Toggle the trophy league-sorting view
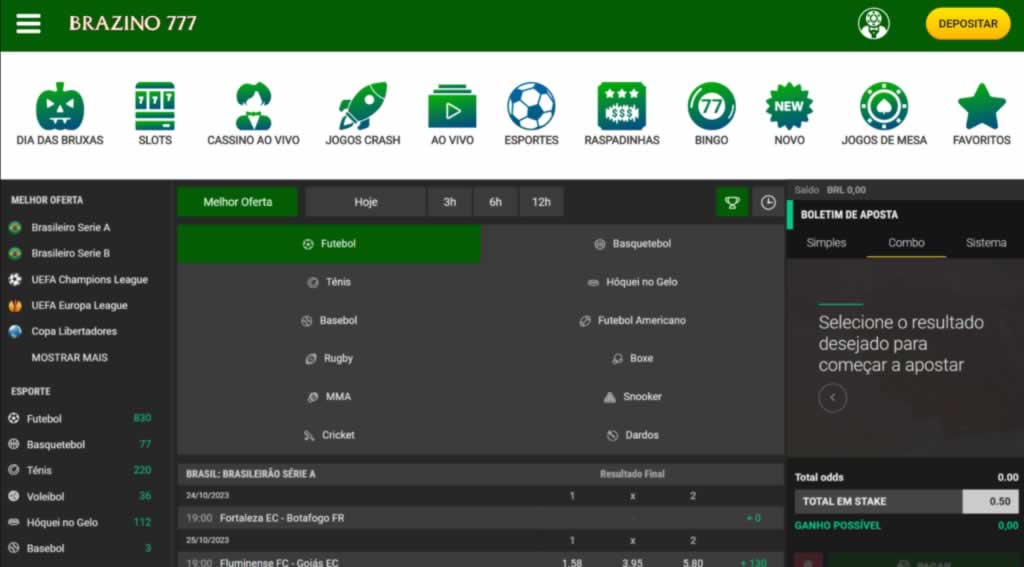The height and width of the screenshot is (567, 1024). [732, 202]
